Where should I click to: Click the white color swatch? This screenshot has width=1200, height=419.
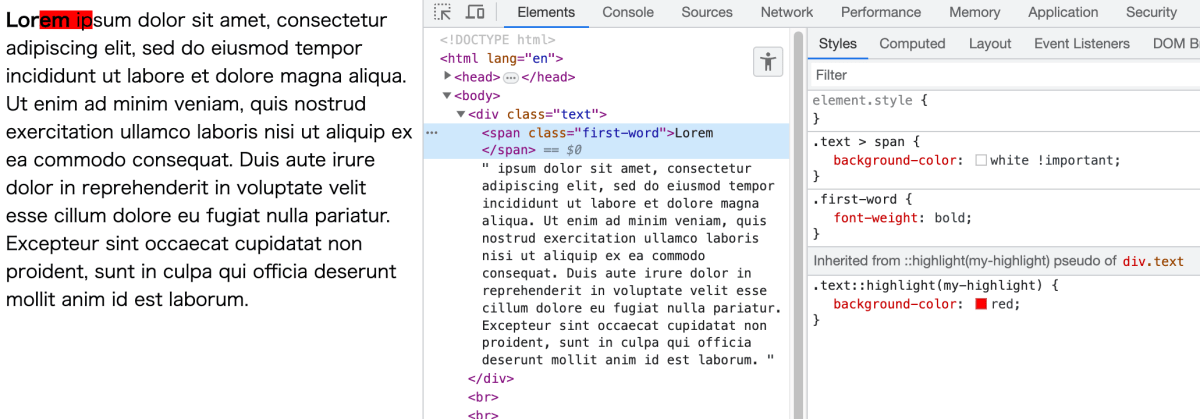[981, 160]
